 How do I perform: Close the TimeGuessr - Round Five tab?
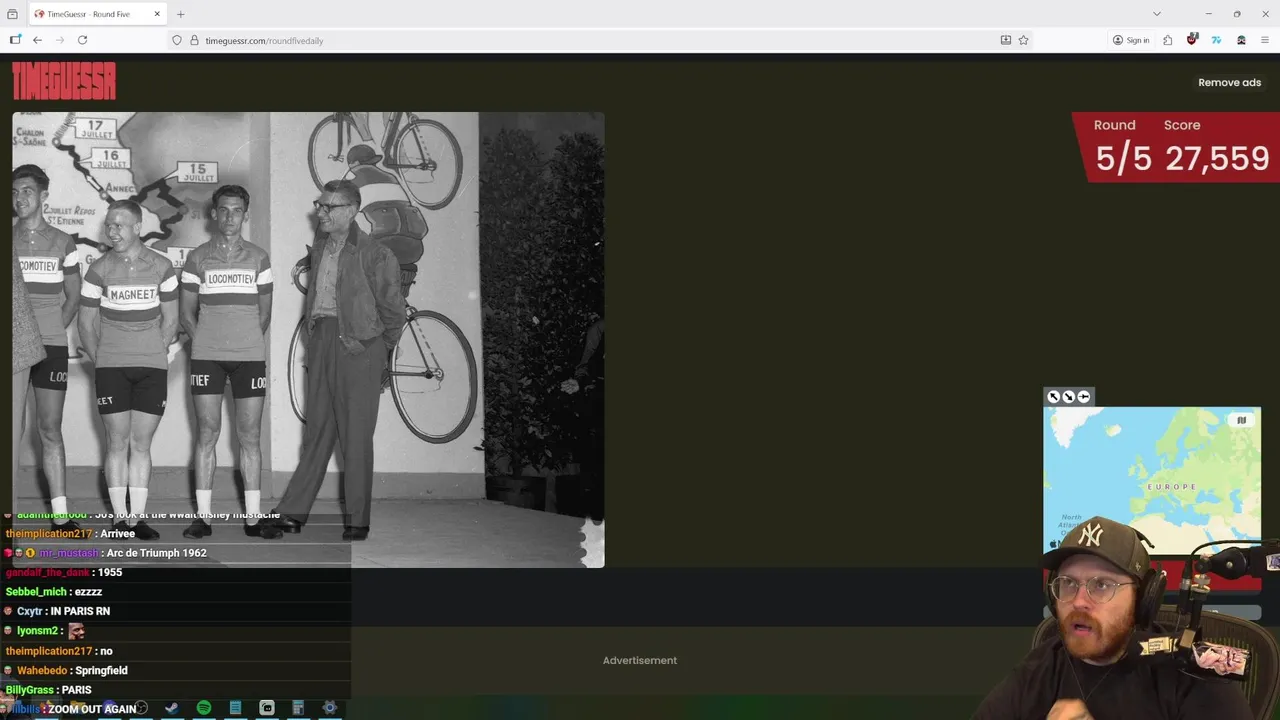pyautogui.click(x=157, y=14)
